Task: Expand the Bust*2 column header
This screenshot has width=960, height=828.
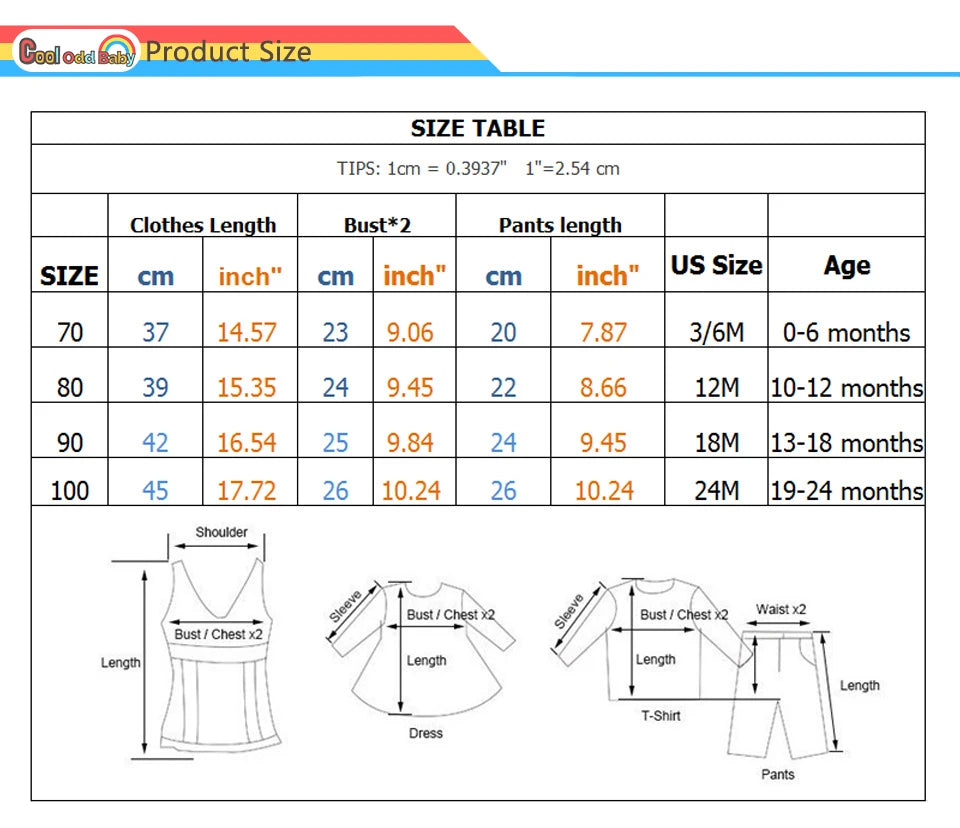Action: [x=376, y=226]
